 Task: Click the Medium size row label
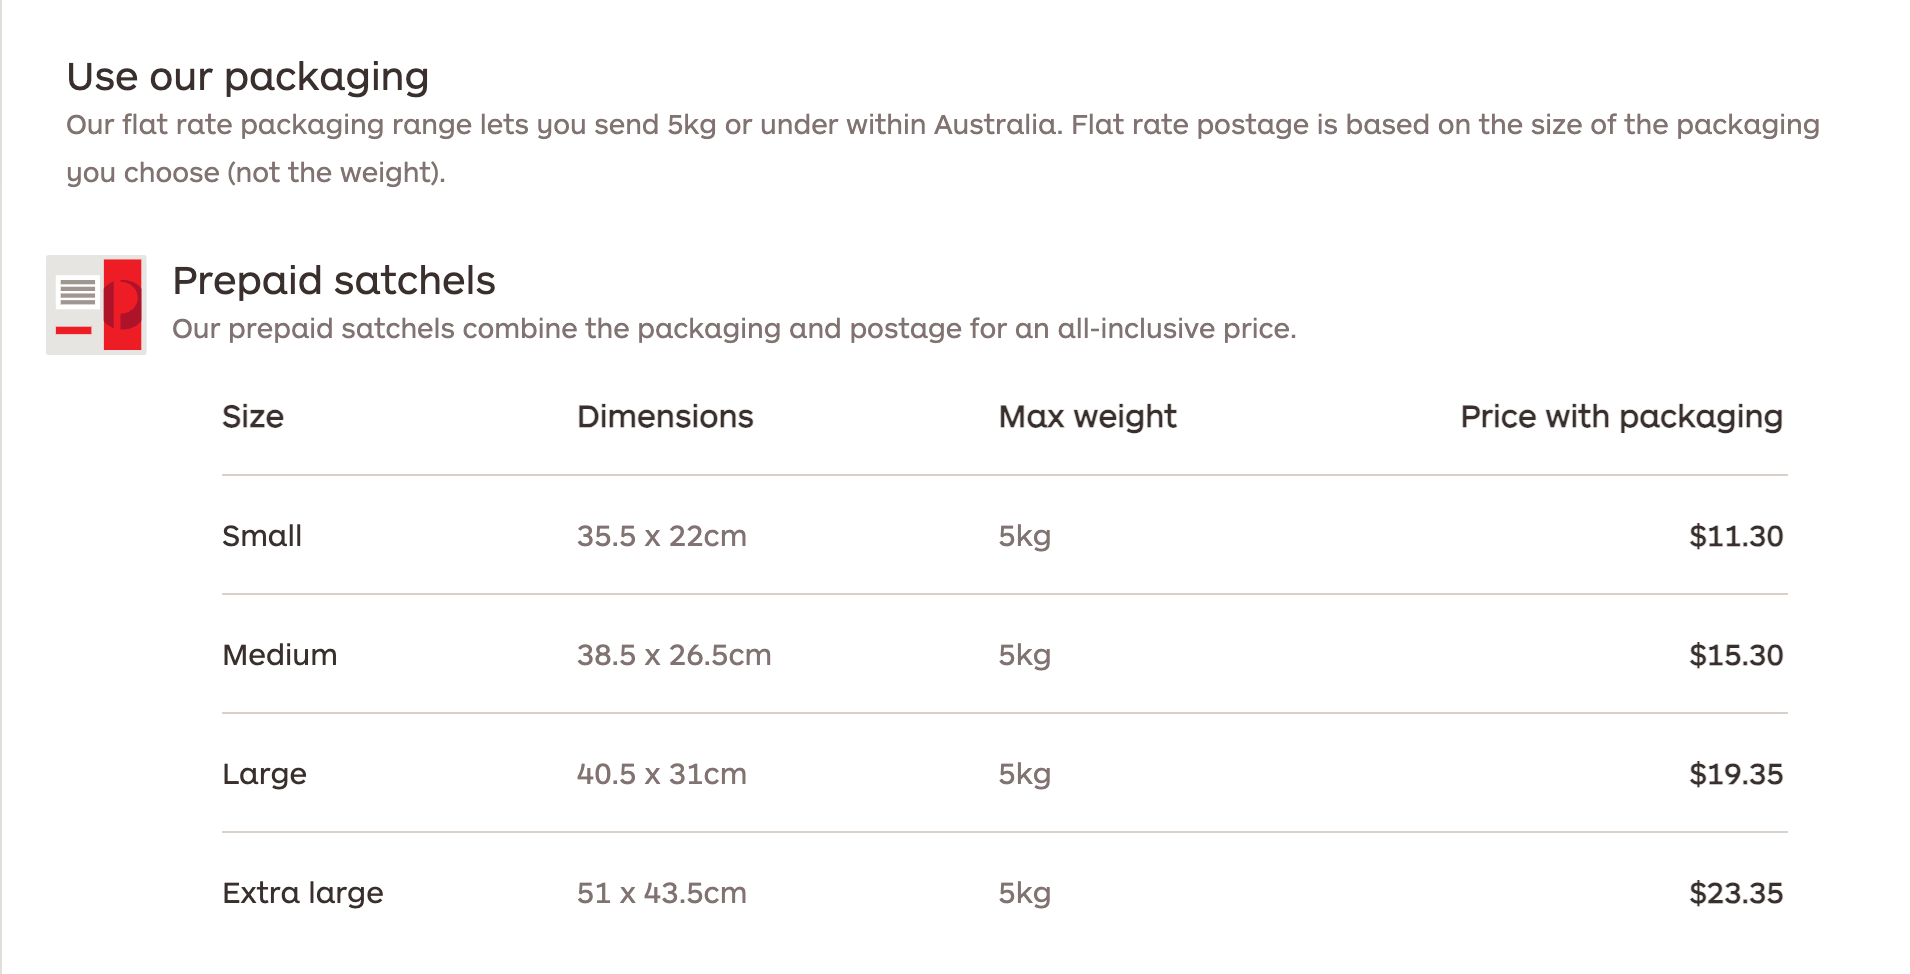coord(280,655)
